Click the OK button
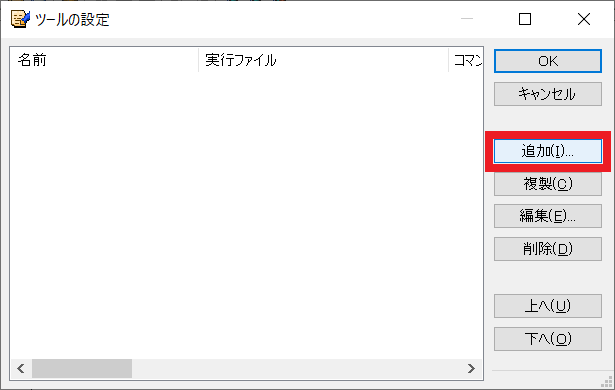615x390 pixels. tap(548, 61)
